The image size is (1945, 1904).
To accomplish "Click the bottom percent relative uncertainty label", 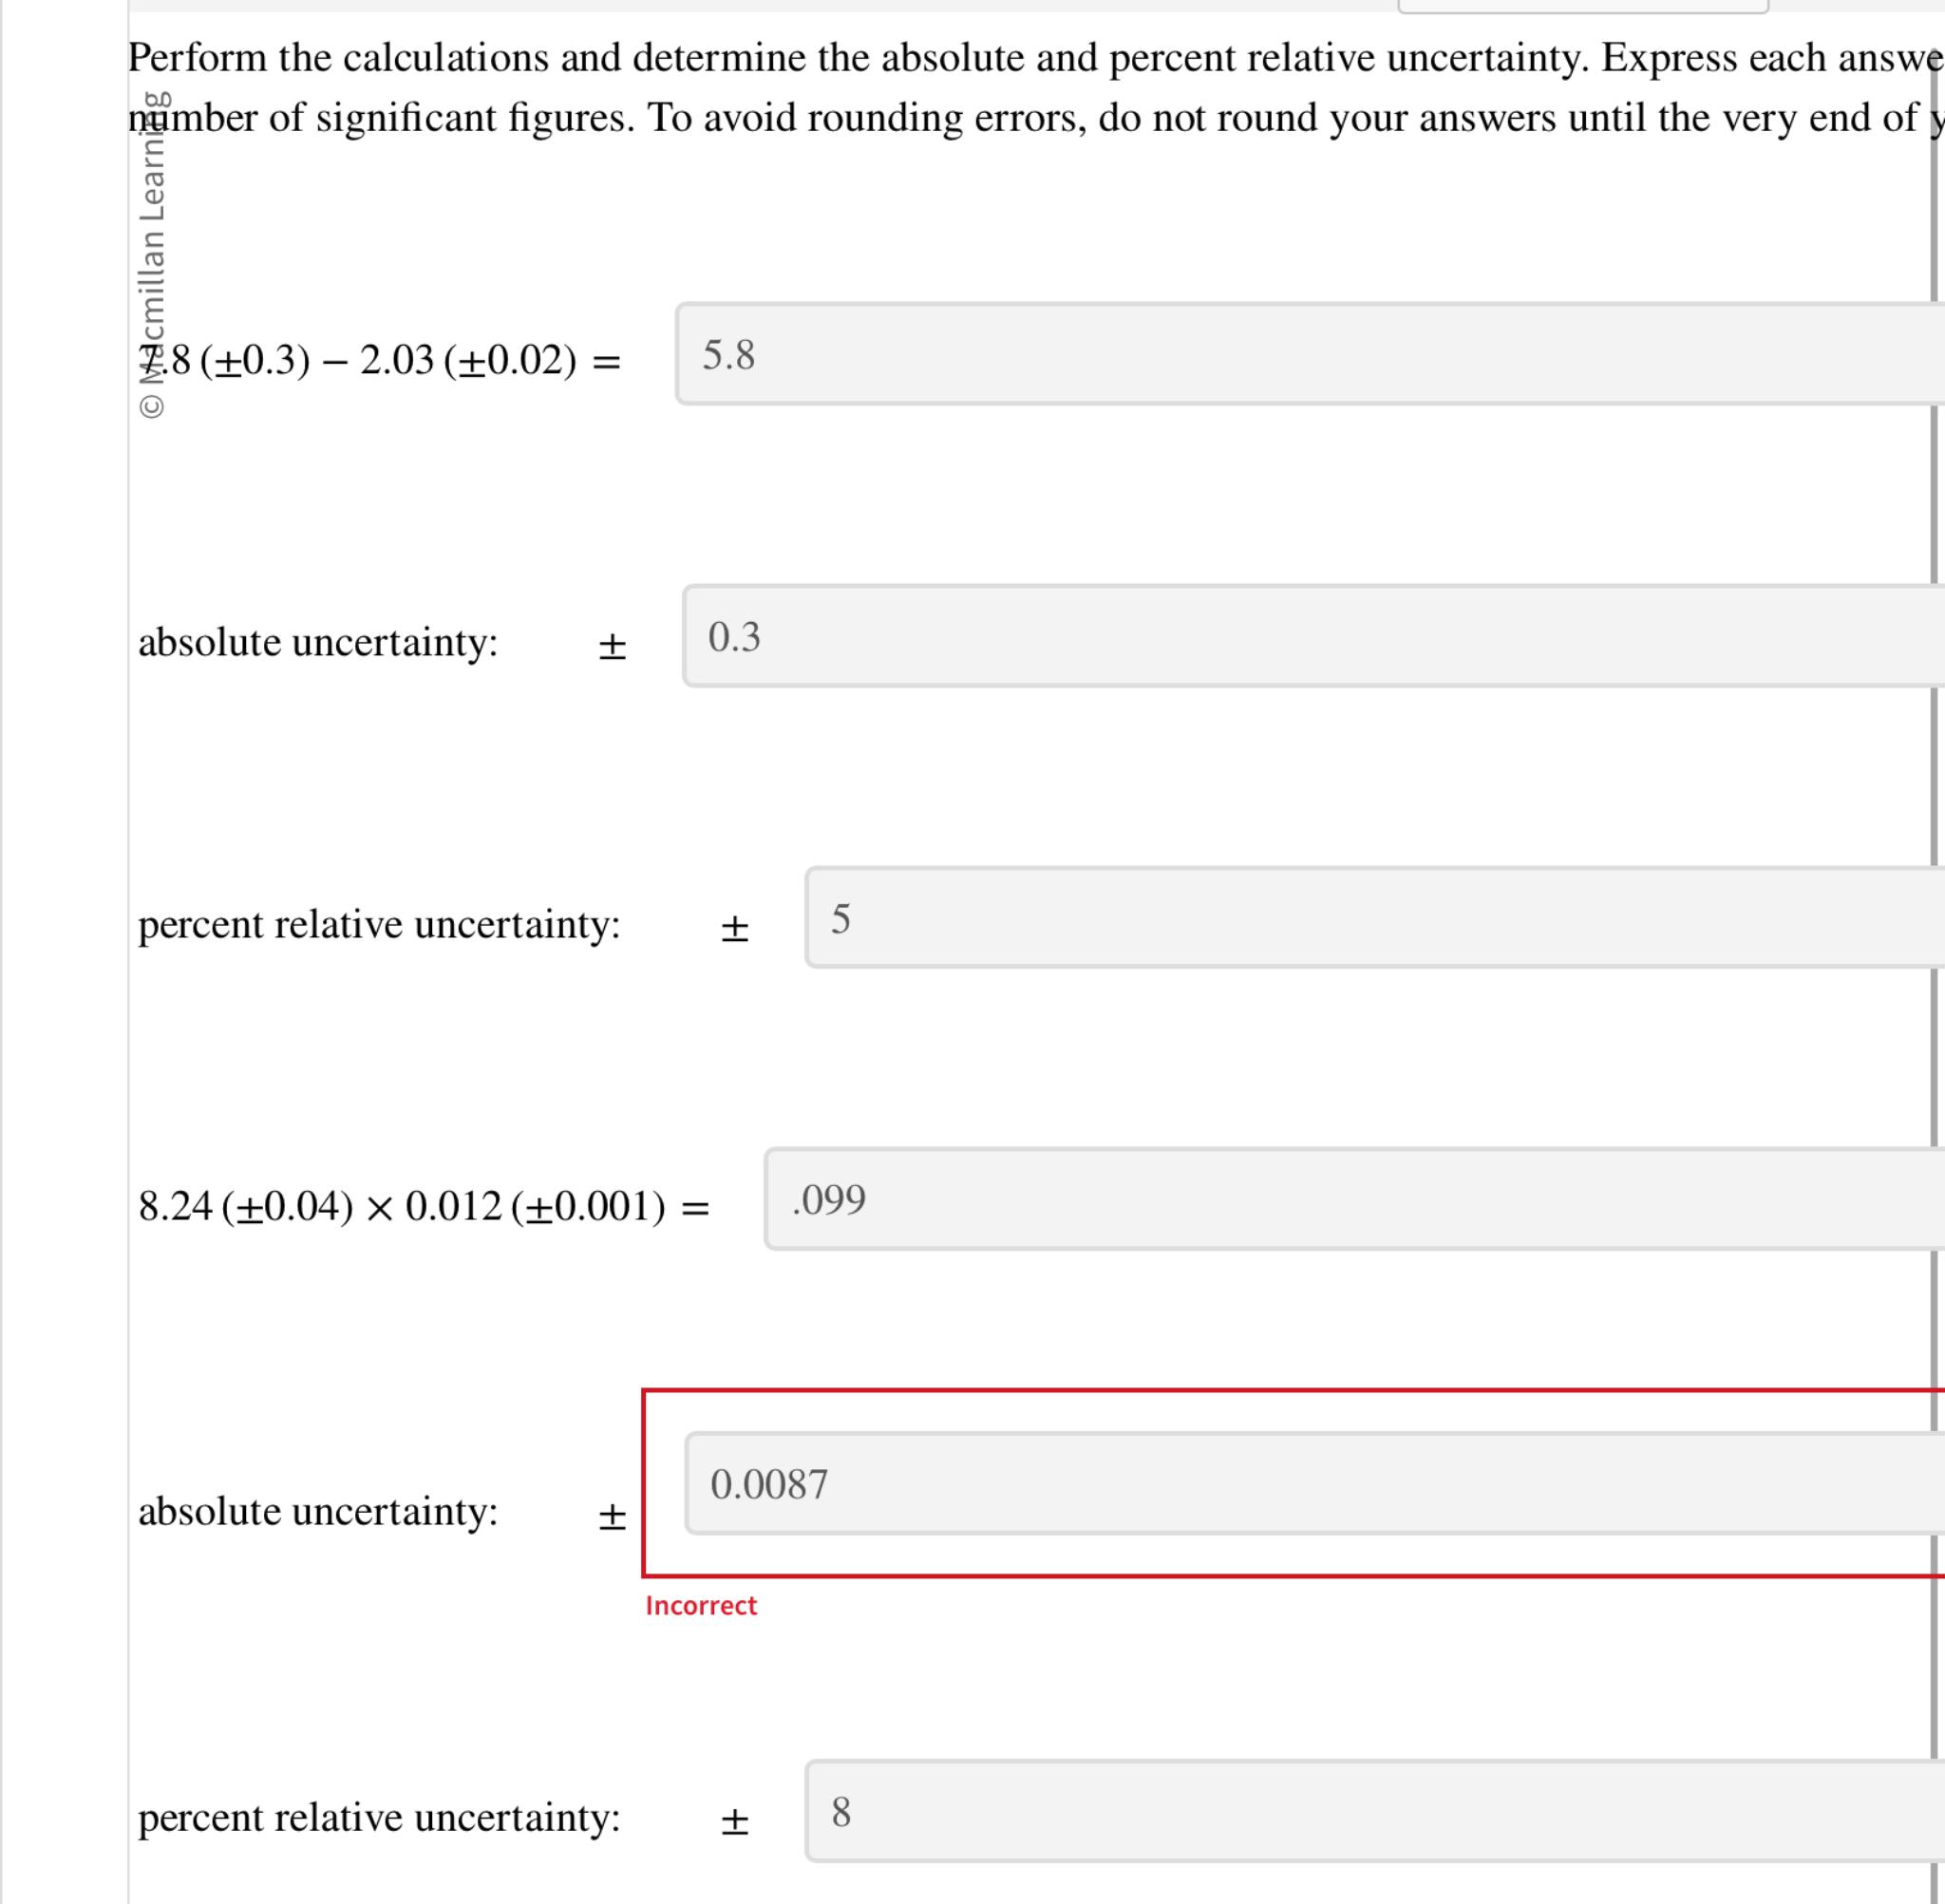I will click(x=380, y=1818).
